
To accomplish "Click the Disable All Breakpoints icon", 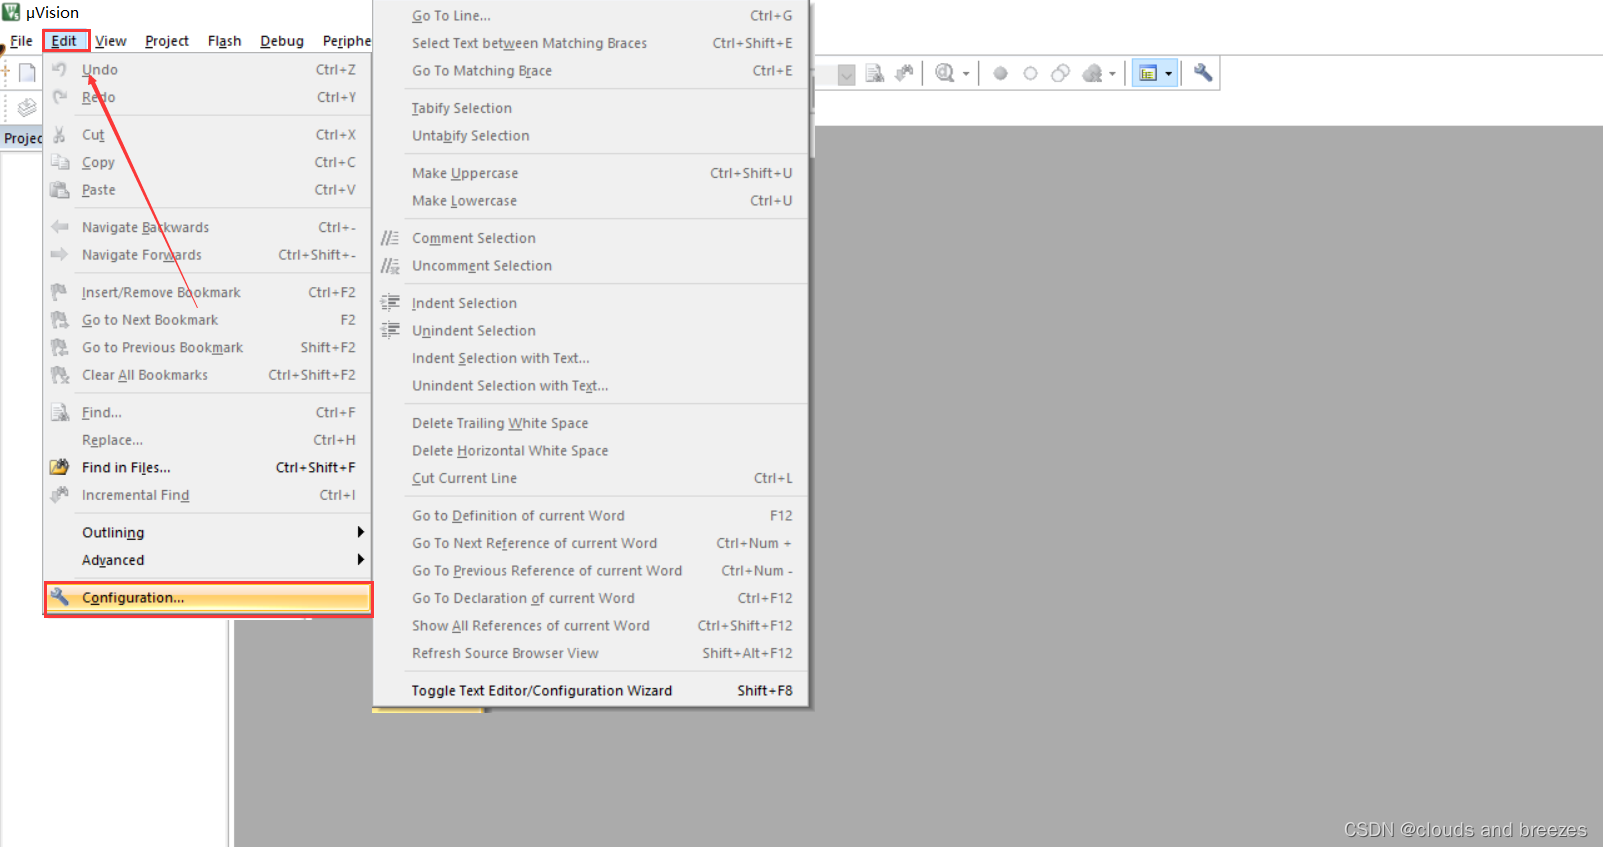I will pyautogui.click(x=1061, y=73).
